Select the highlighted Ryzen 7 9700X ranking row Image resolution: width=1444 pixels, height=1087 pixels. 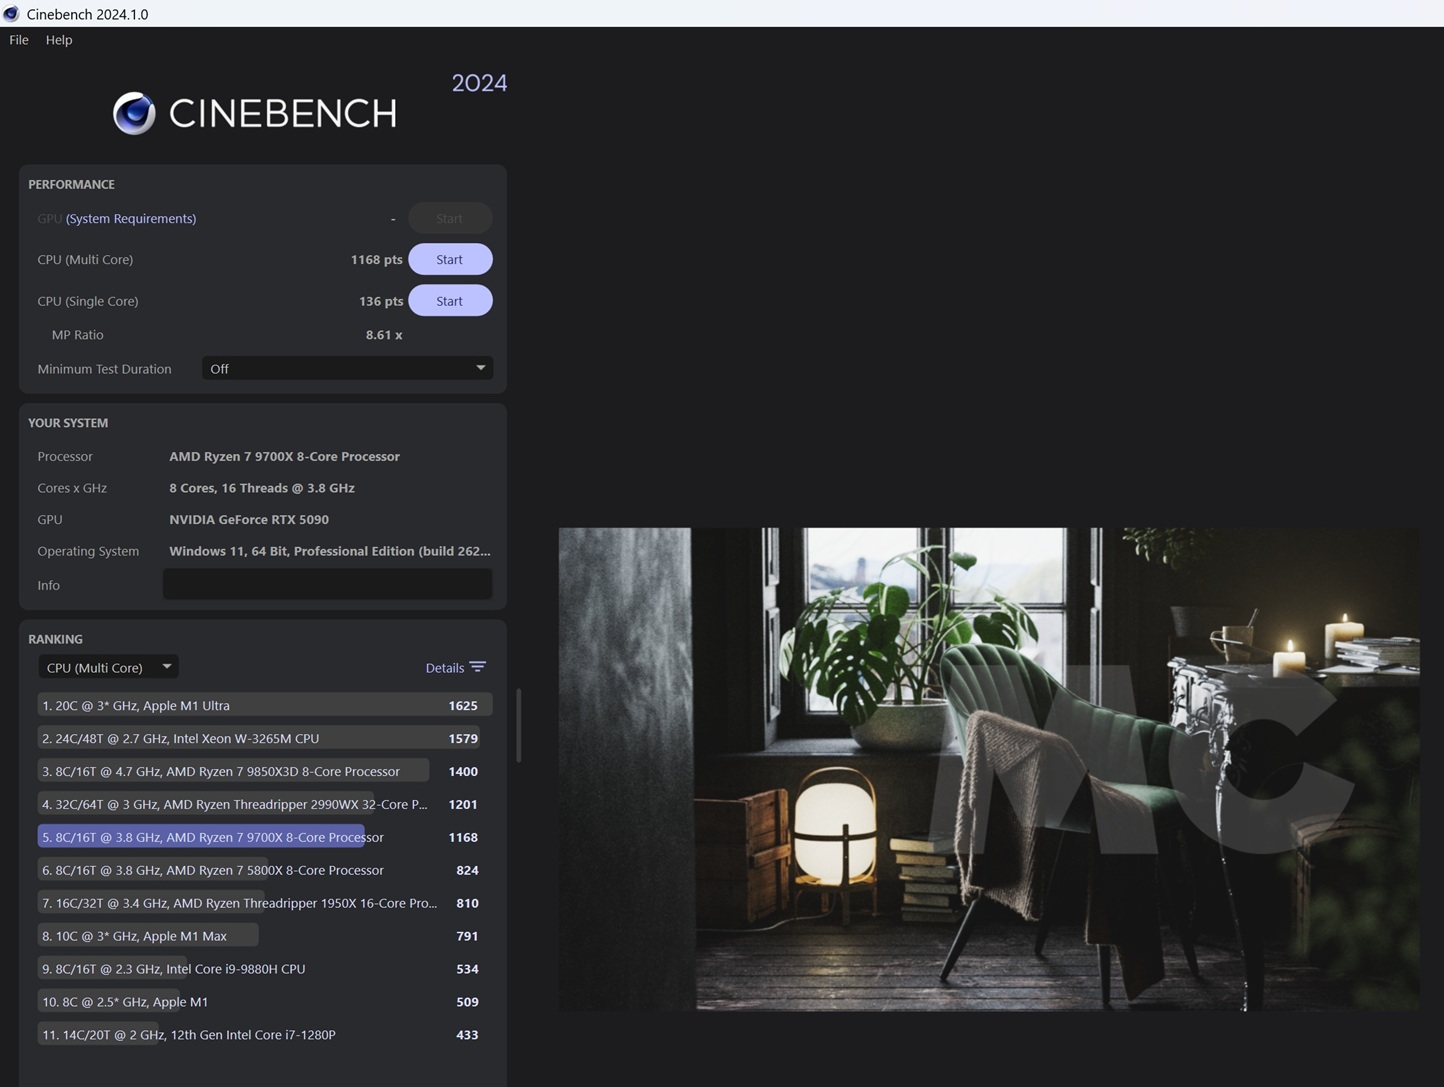(260, 837)
